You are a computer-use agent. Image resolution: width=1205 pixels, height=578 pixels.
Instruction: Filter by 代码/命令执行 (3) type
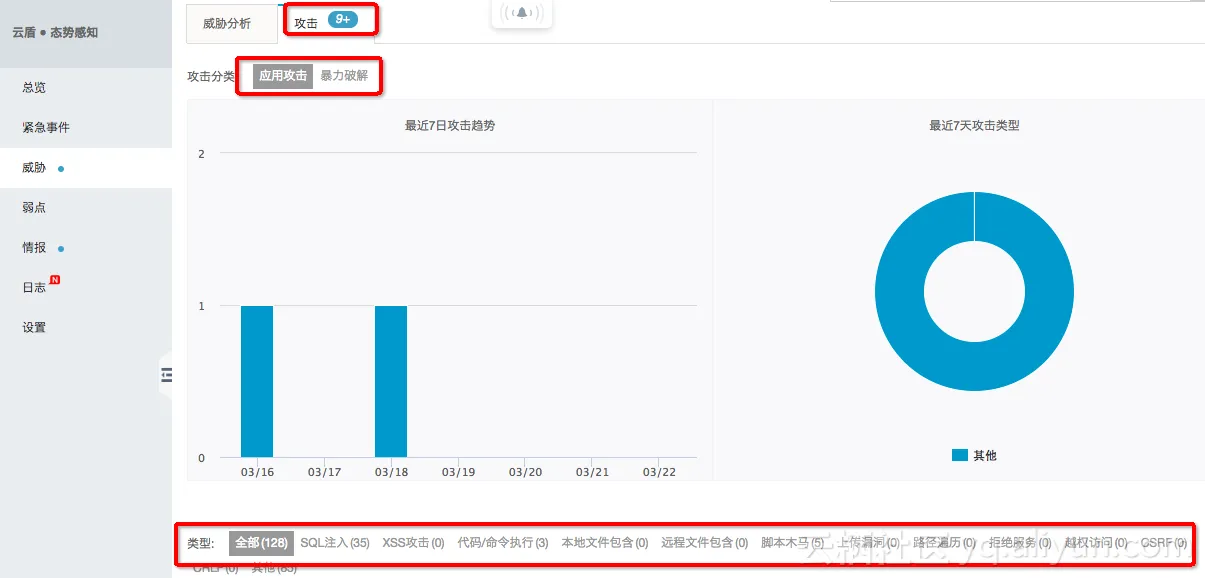point(503,543)
